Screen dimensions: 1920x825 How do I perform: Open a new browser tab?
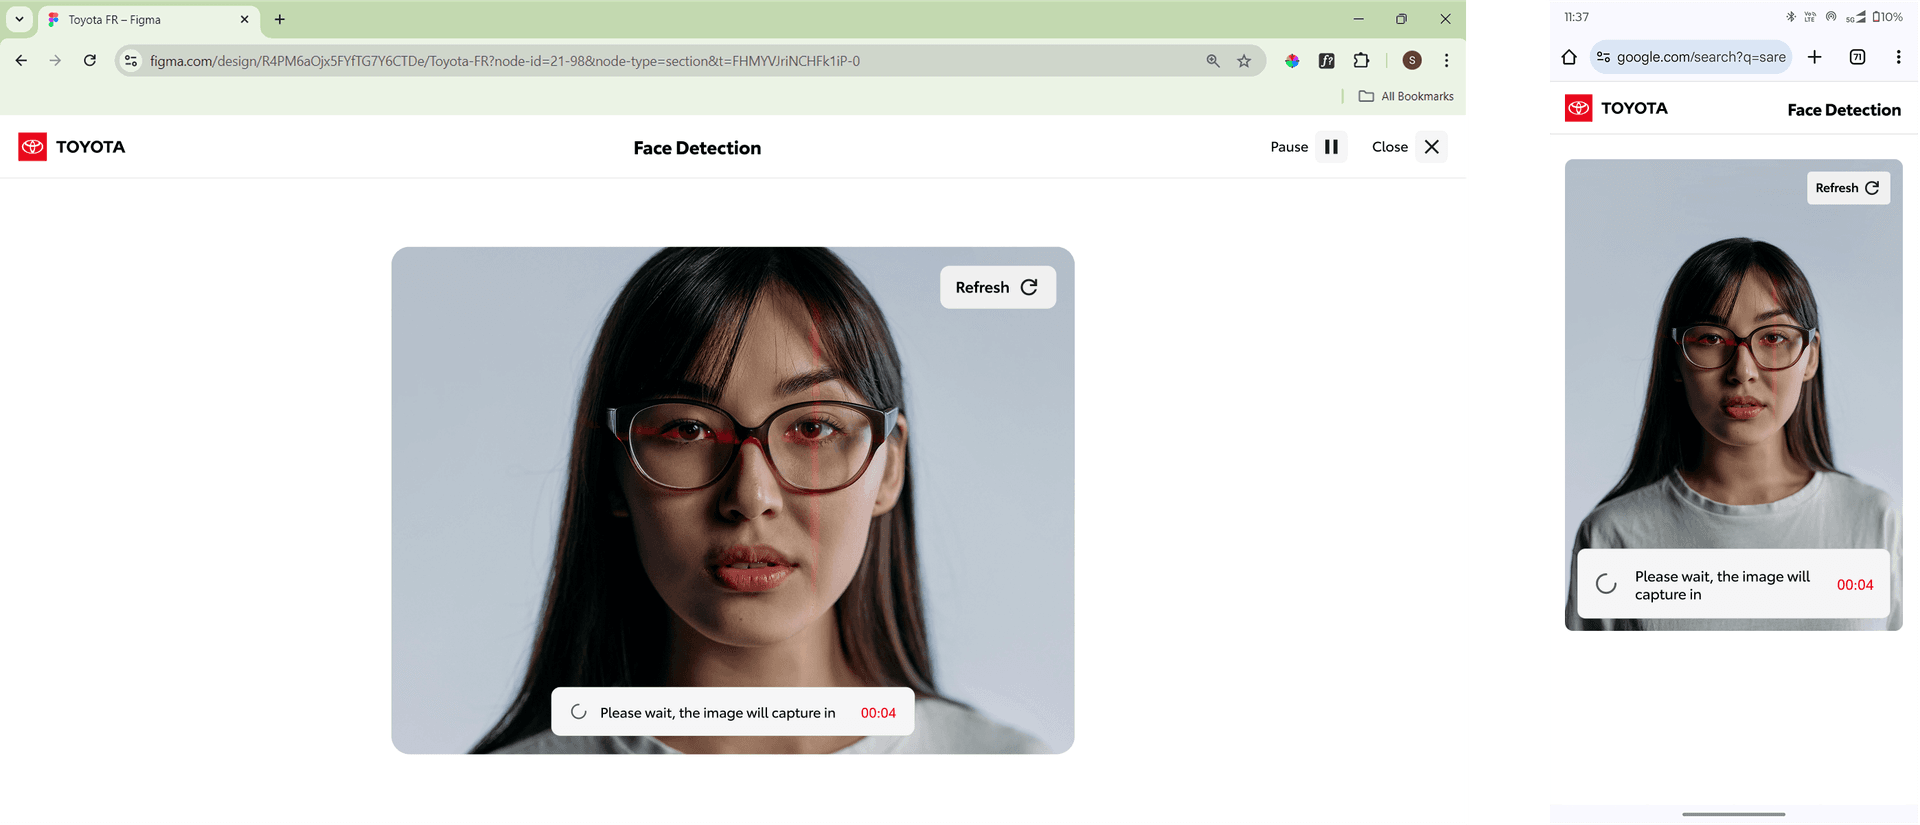pyautogui.click(x=280, y=19)
